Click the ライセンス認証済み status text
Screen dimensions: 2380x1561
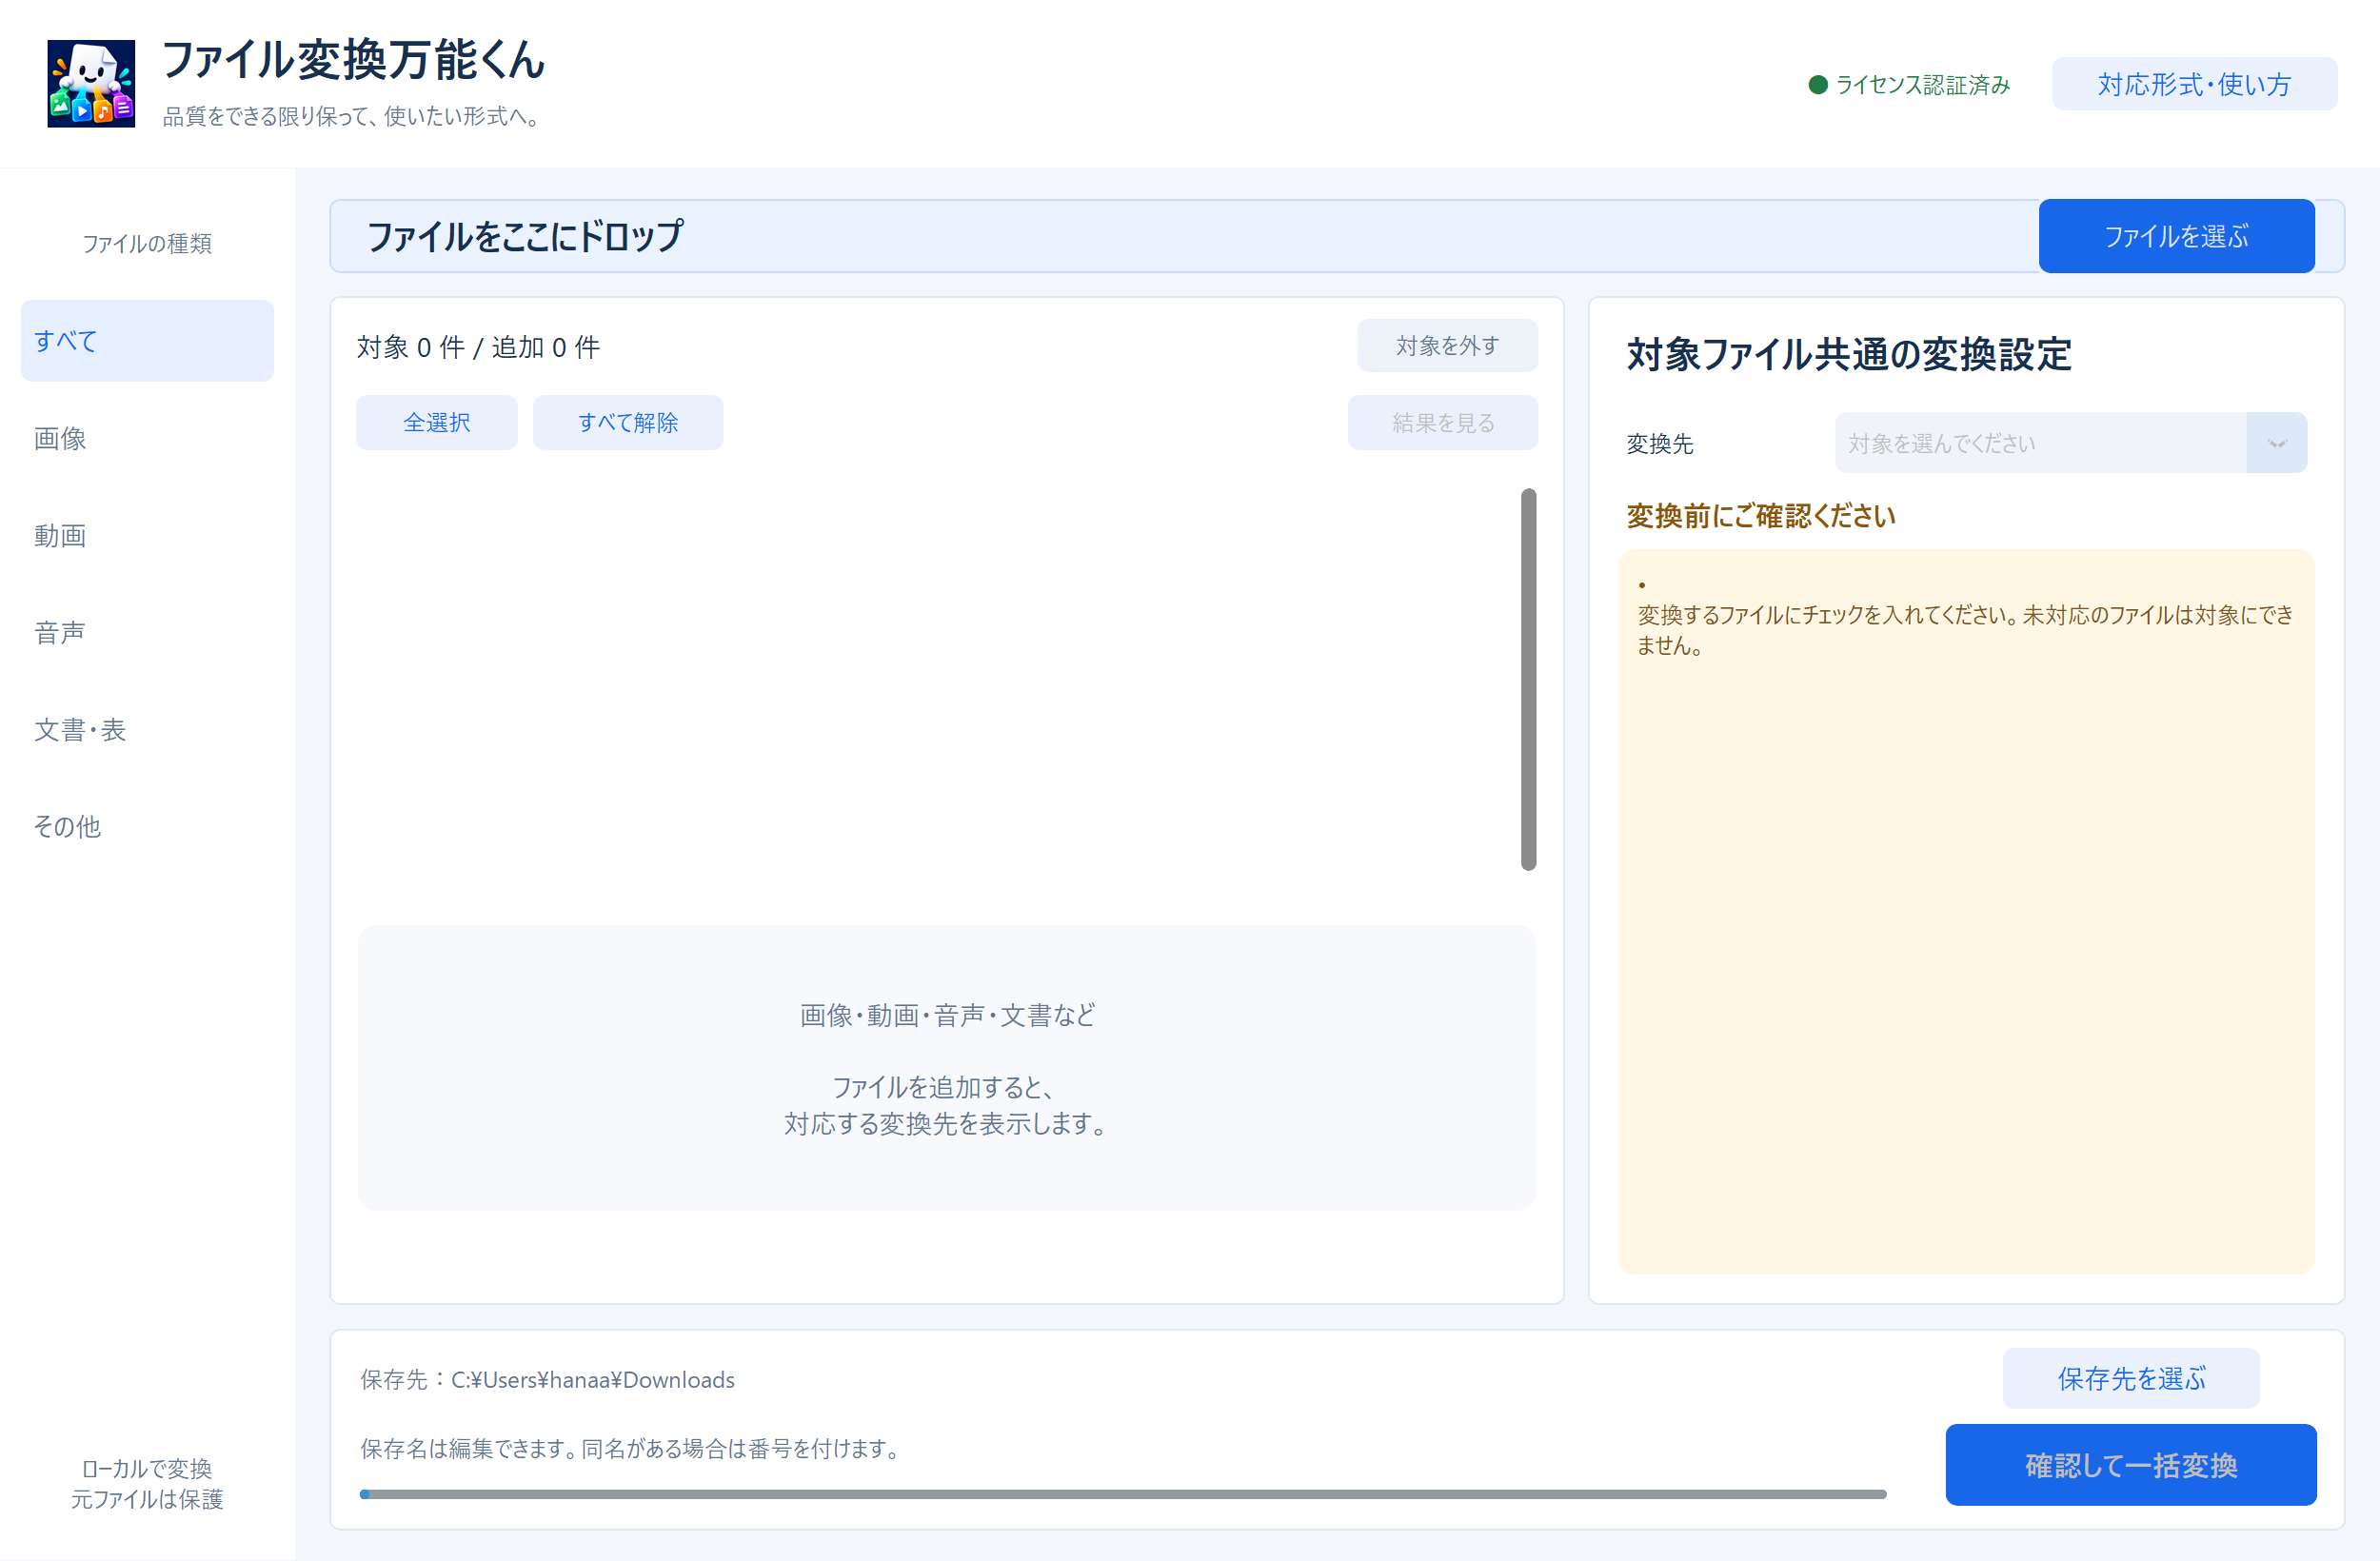click(1923, 85)
